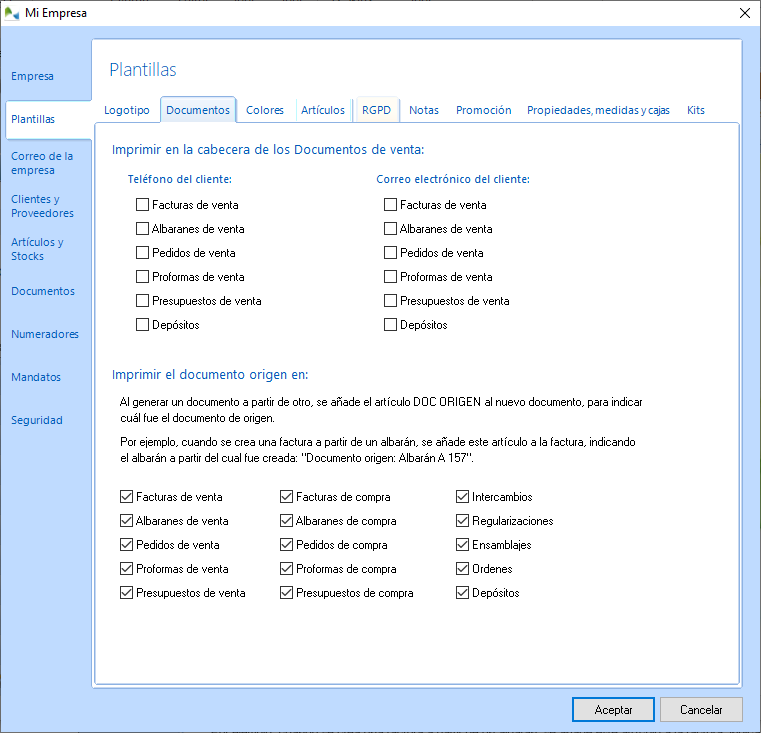Check Albaranes de venta under Correo electrónico del cliente
Image resolution: width=761 pixels, height=733 pixels.
click(391, 229)
